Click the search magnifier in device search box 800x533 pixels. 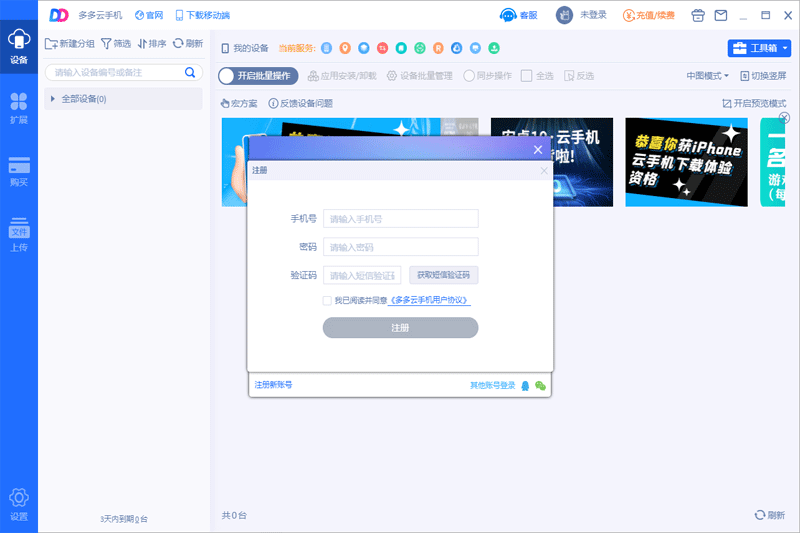click(x=190, y=72)
